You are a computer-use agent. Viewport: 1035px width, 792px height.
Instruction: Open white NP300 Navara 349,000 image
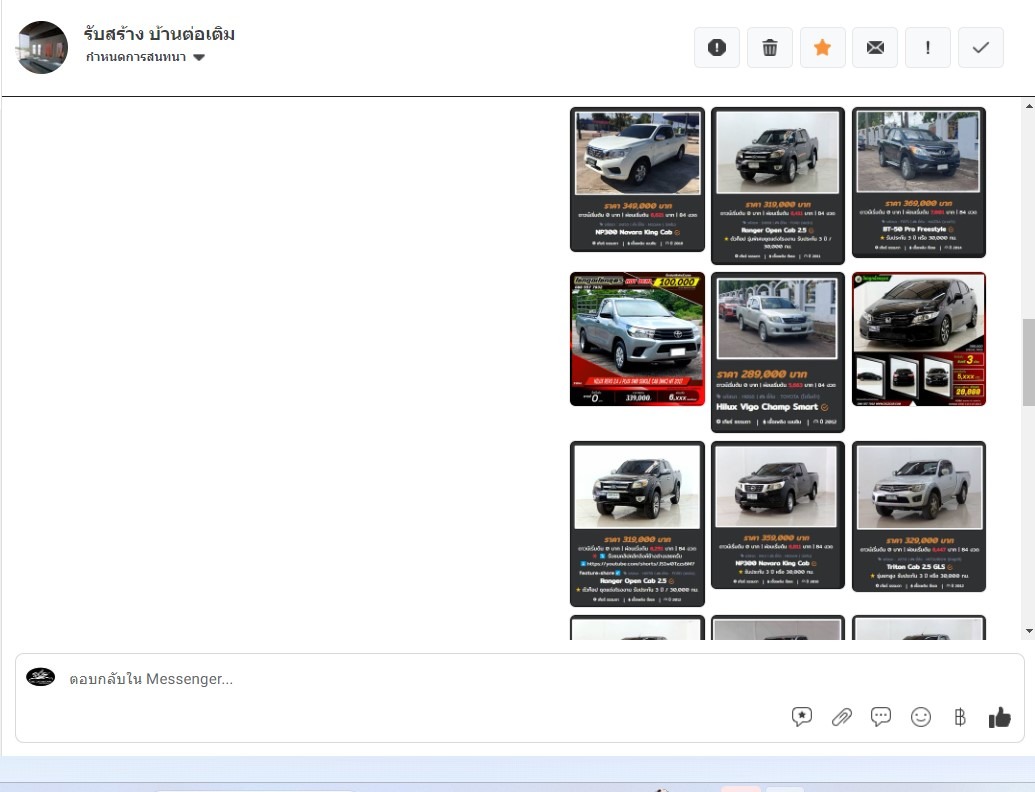pyautogui.click(x=637, y=180)
